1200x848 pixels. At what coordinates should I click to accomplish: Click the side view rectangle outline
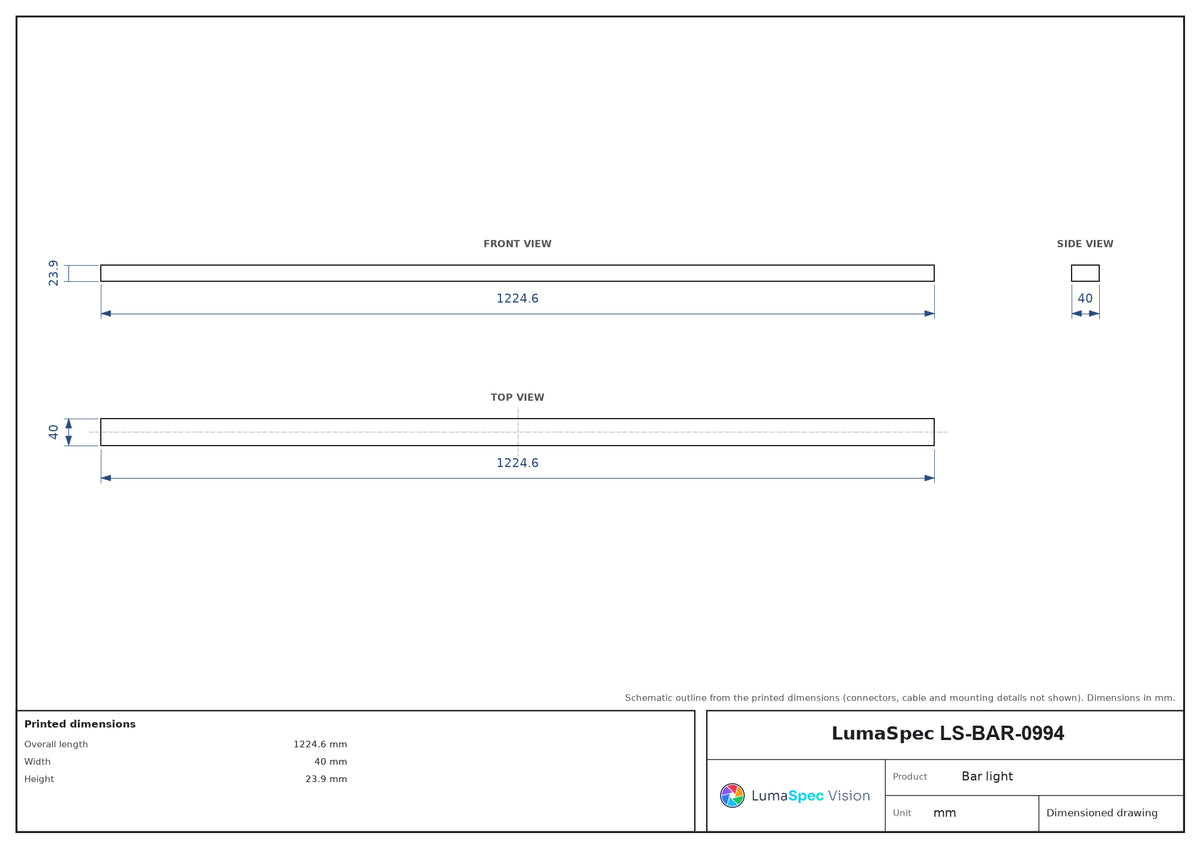[x=1085, y=273]
